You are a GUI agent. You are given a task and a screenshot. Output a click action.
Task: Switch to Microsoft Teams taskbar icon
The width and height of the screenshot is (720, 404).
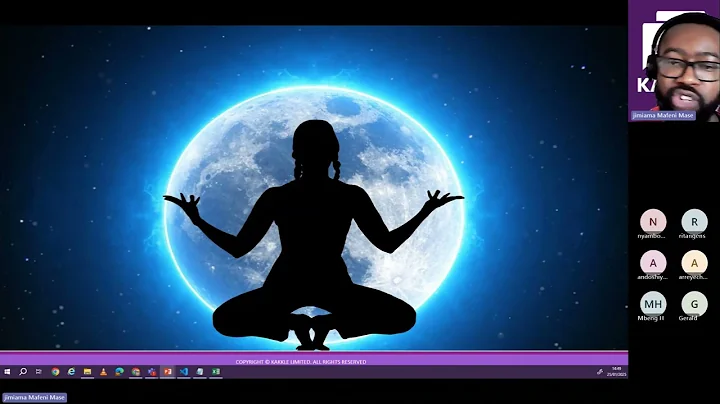(152, 372)
